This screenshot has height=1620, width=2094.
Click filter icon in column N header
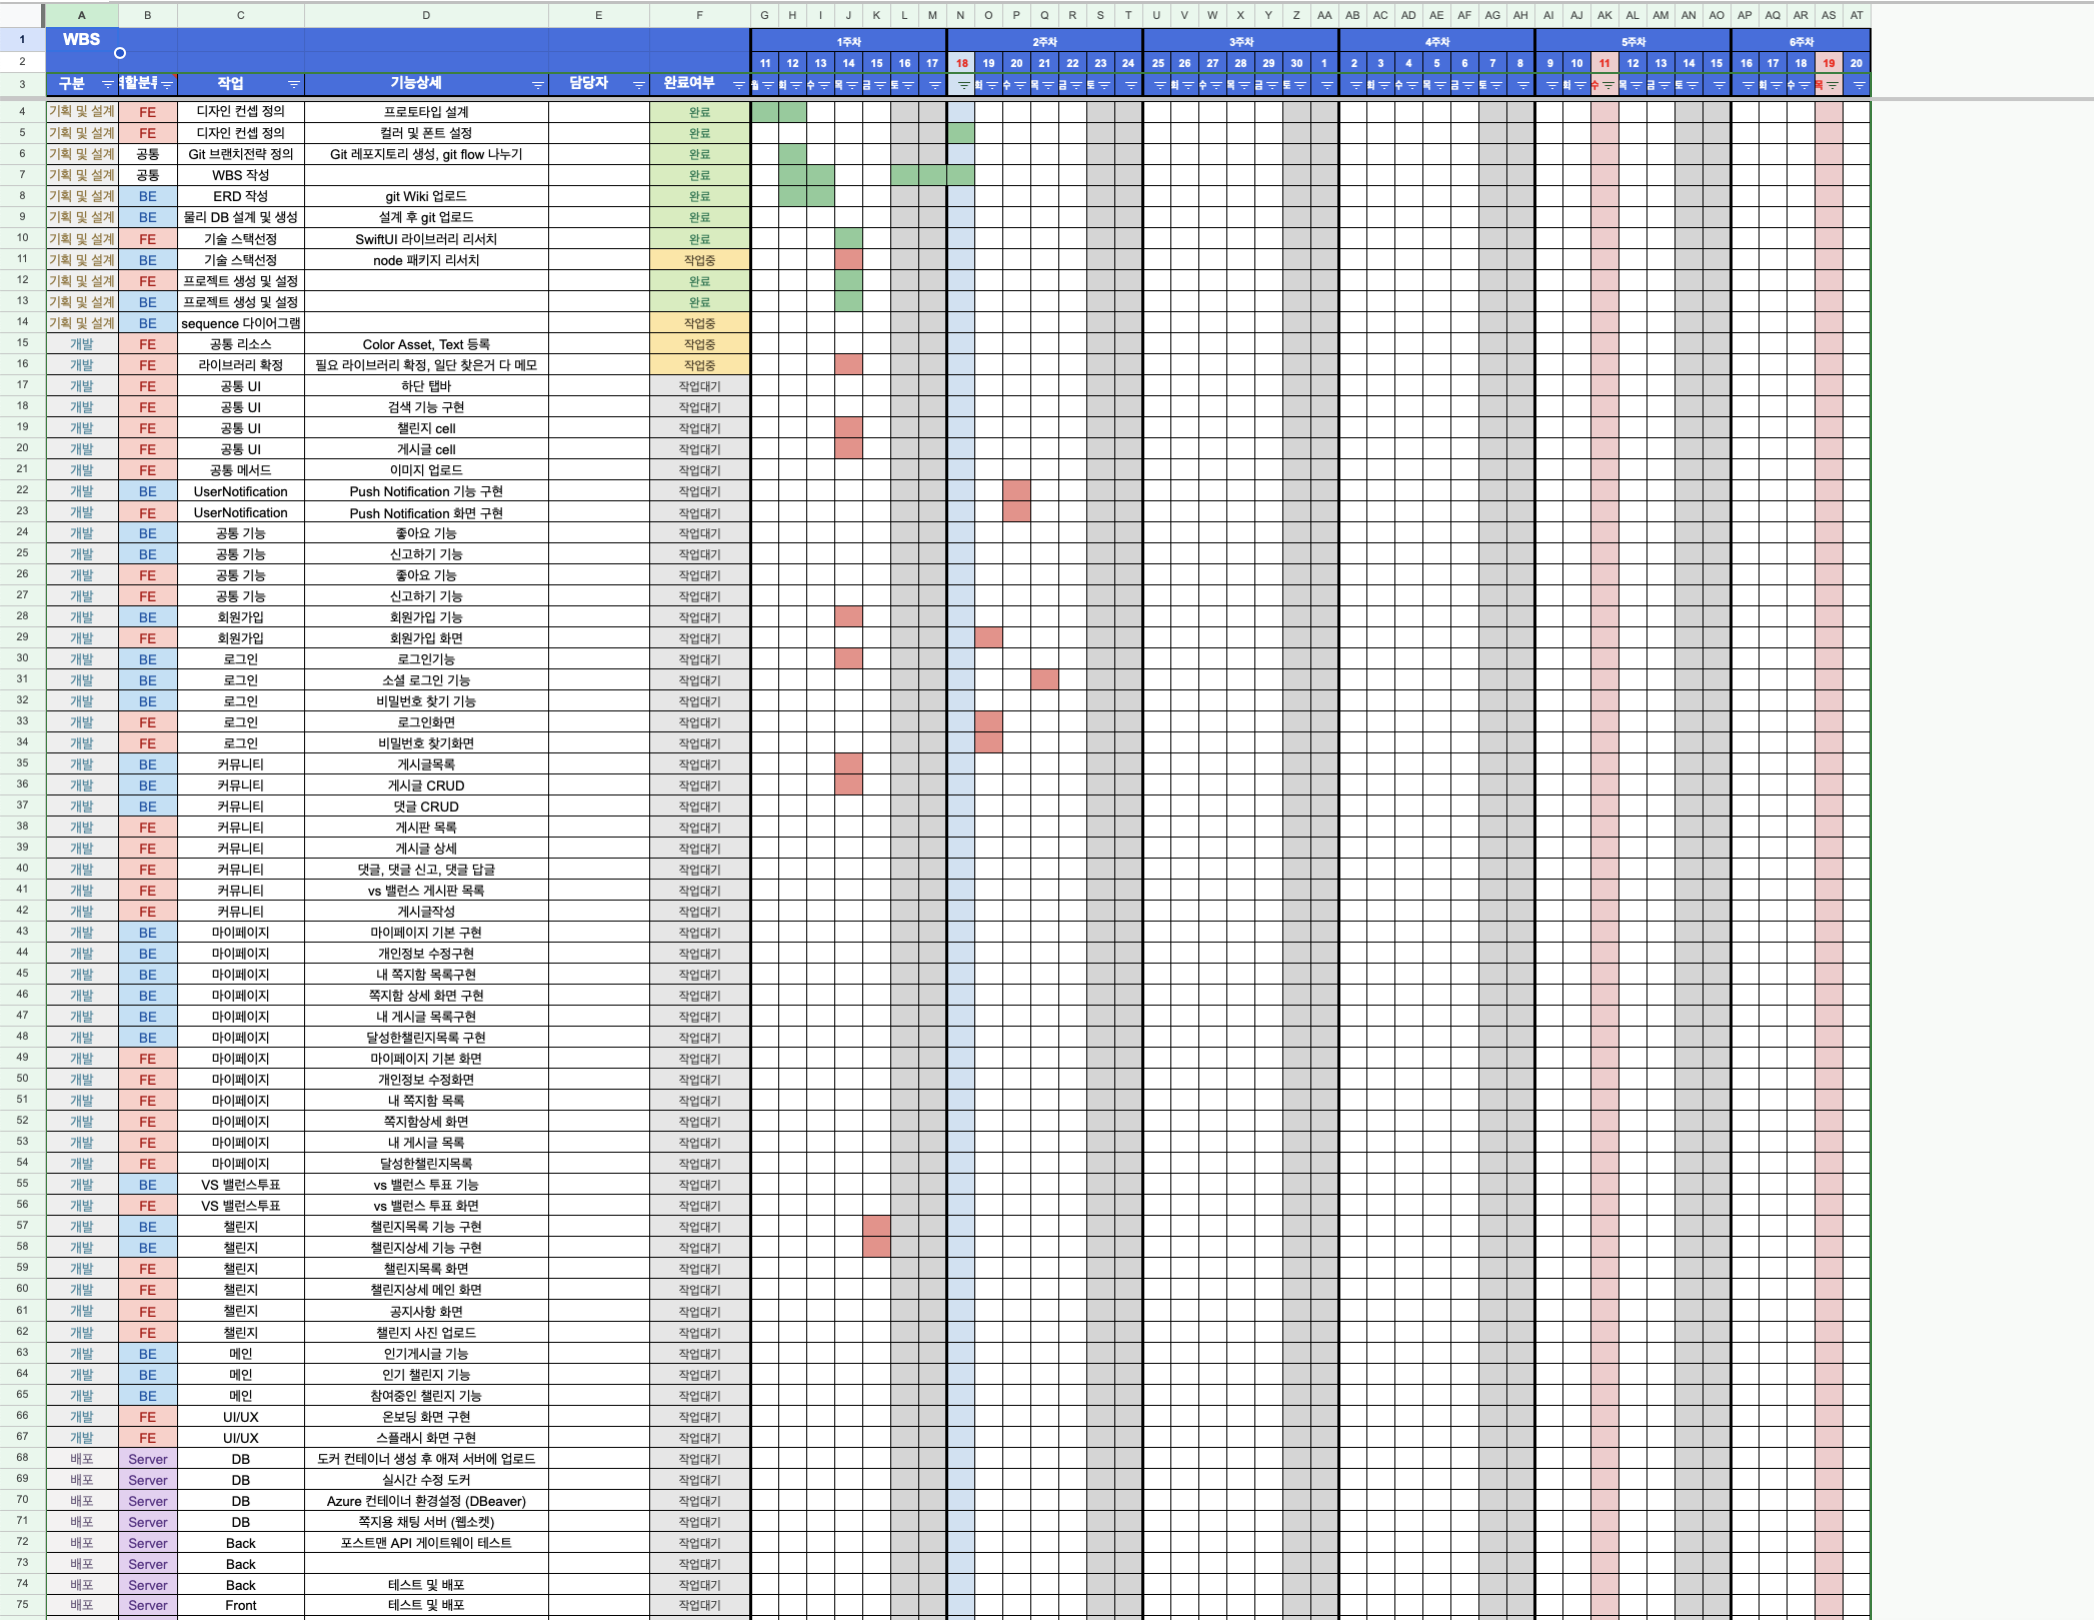[963, 86]
